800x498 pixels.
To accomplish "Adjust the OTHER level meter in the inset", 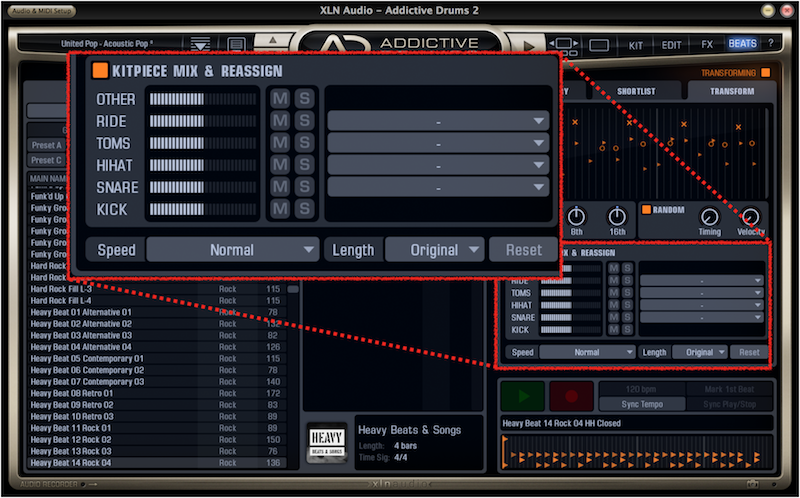I will click(203, 99).
